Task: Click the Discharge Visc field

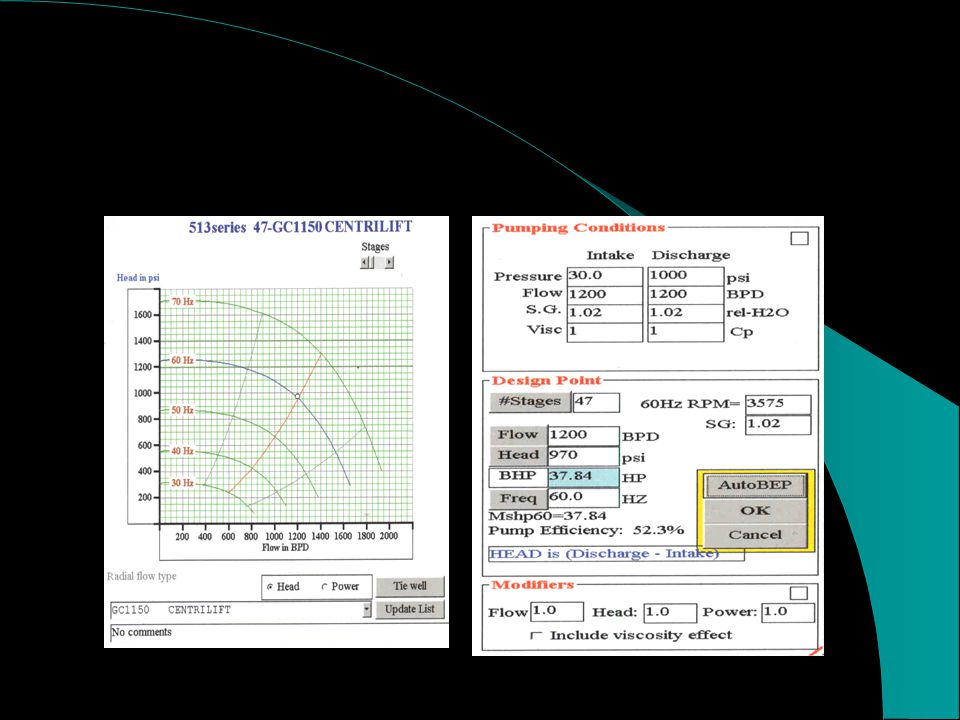Action: coord(686,332)
